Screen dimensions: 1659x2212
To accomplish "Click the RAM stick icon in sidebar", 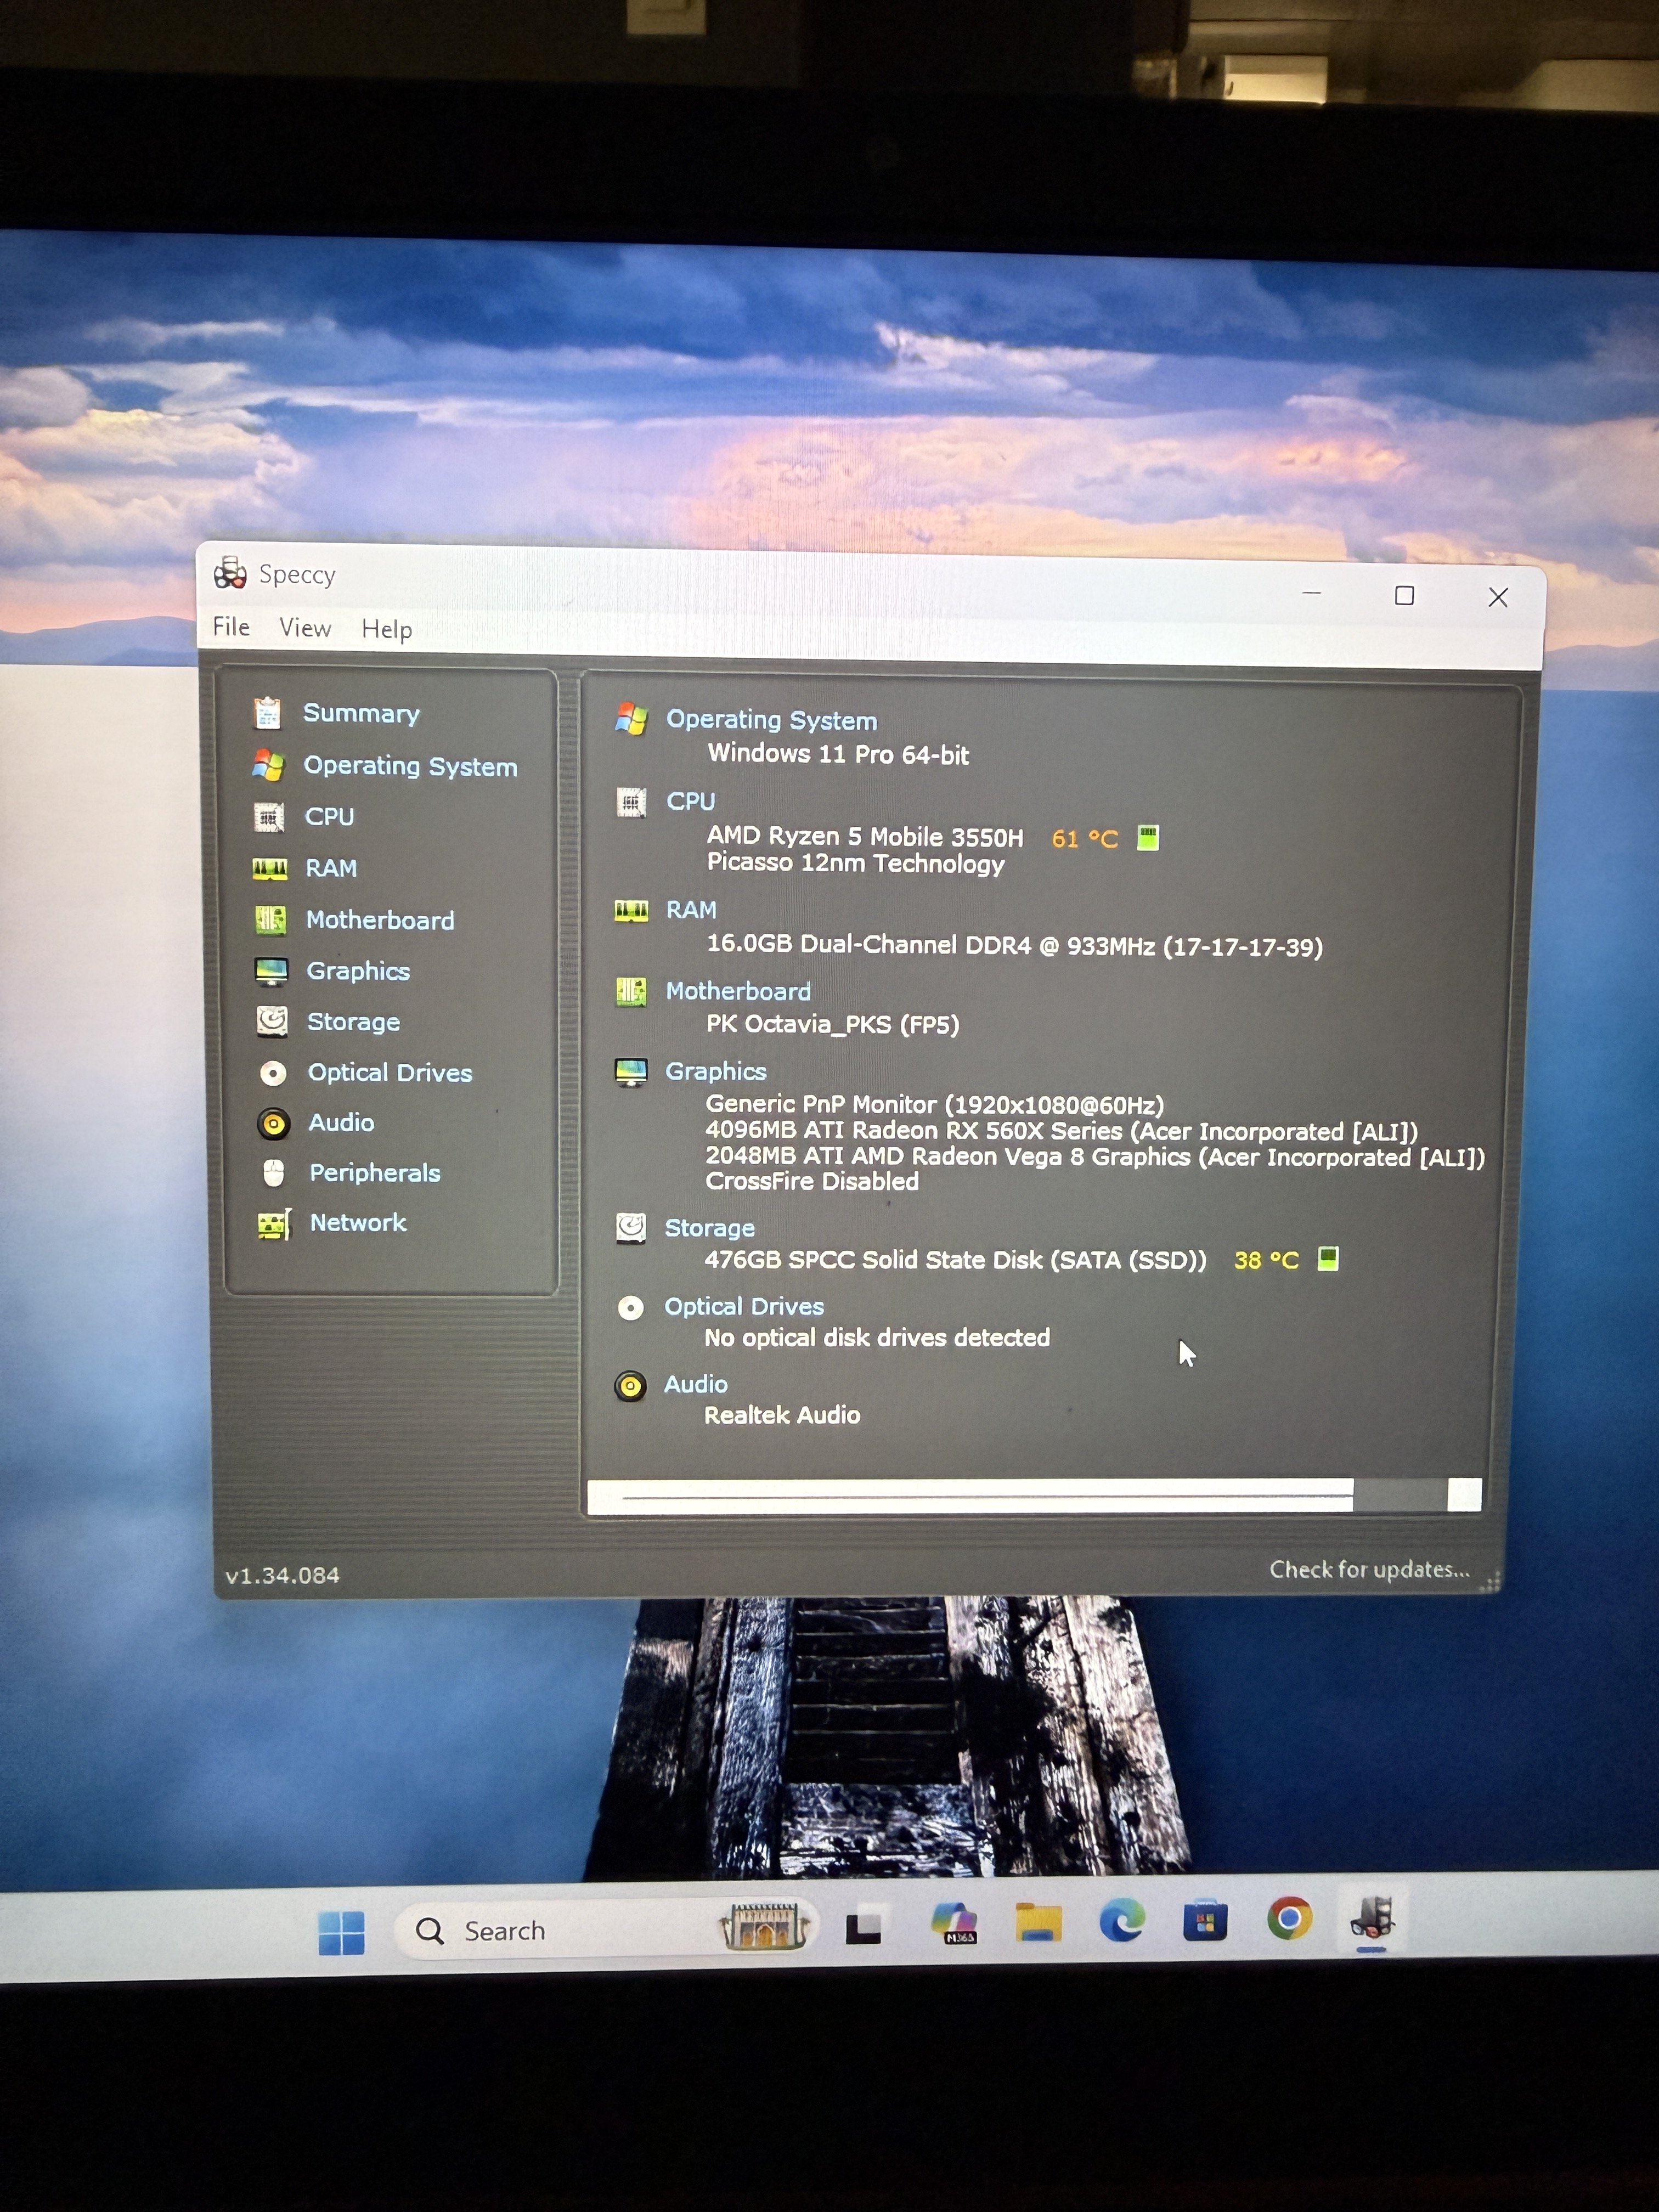I will click(x=270, y=868).
